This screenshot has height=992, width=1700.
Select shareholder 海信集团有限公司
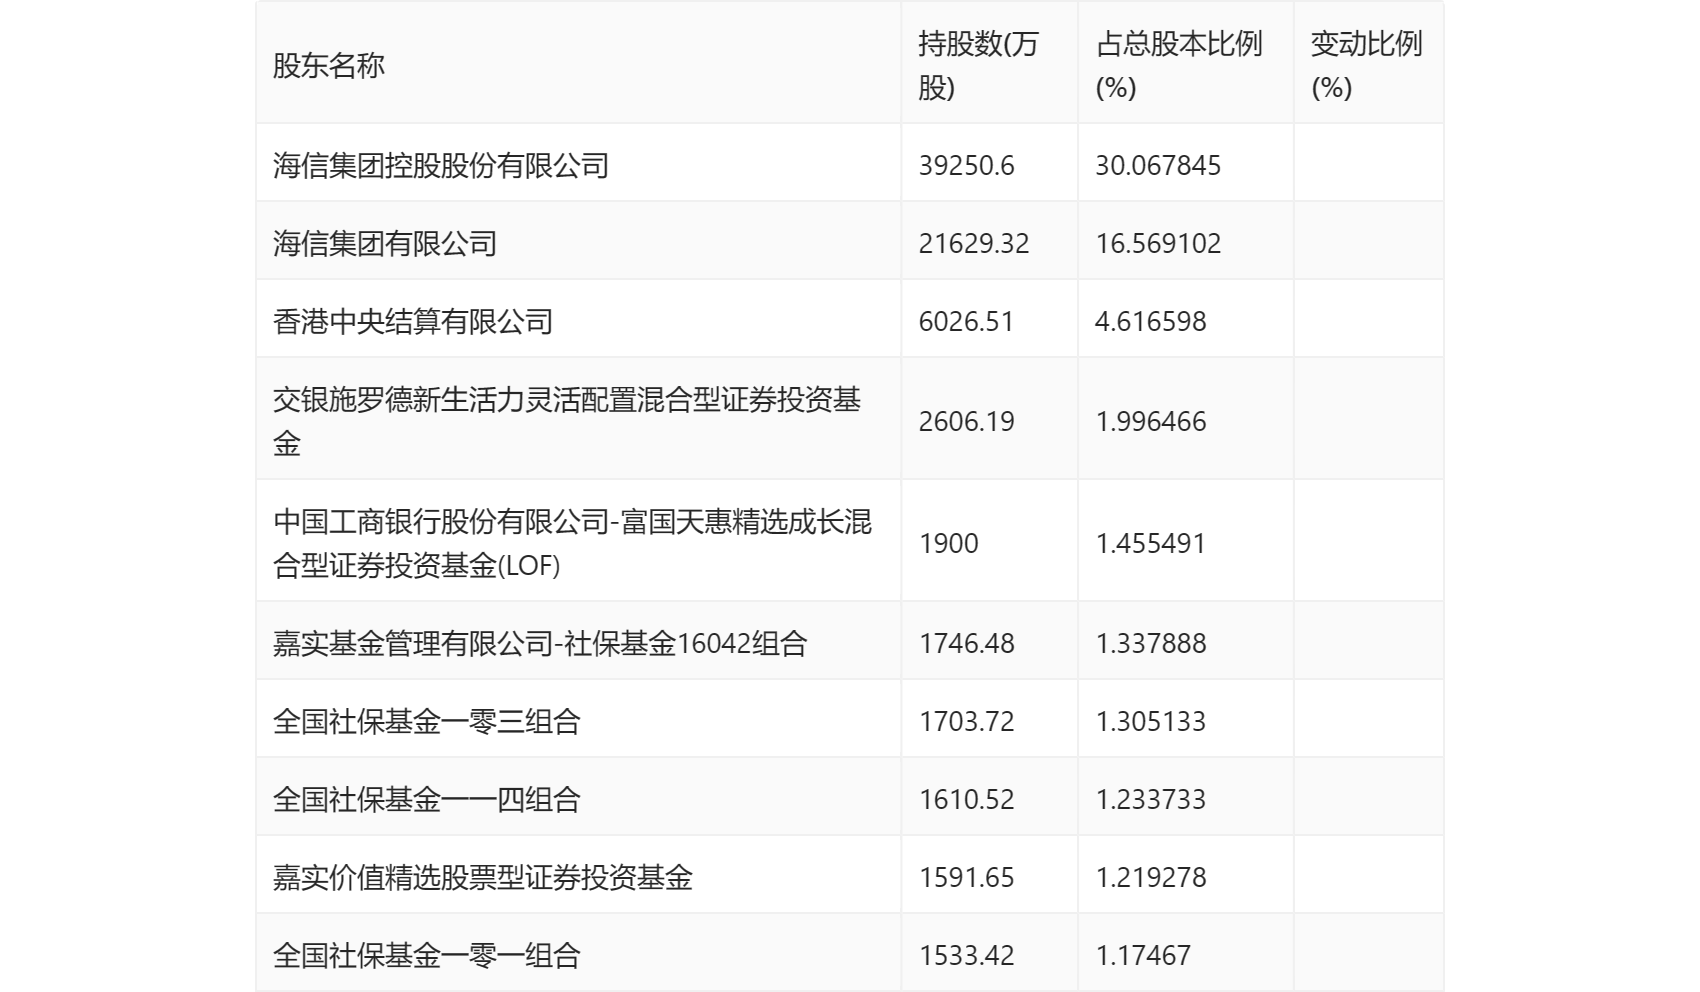click(385, 243)
